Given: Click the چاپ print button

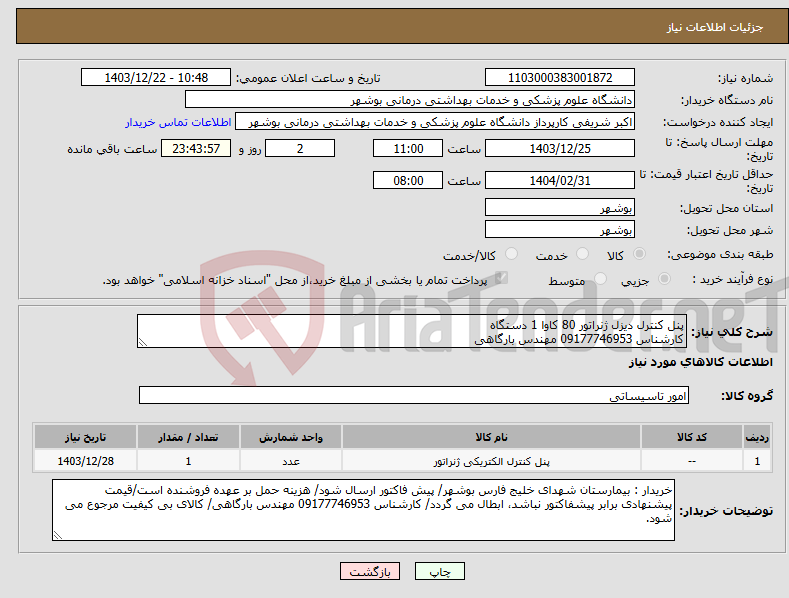Looking at the screenshot, I should point(439,571).
